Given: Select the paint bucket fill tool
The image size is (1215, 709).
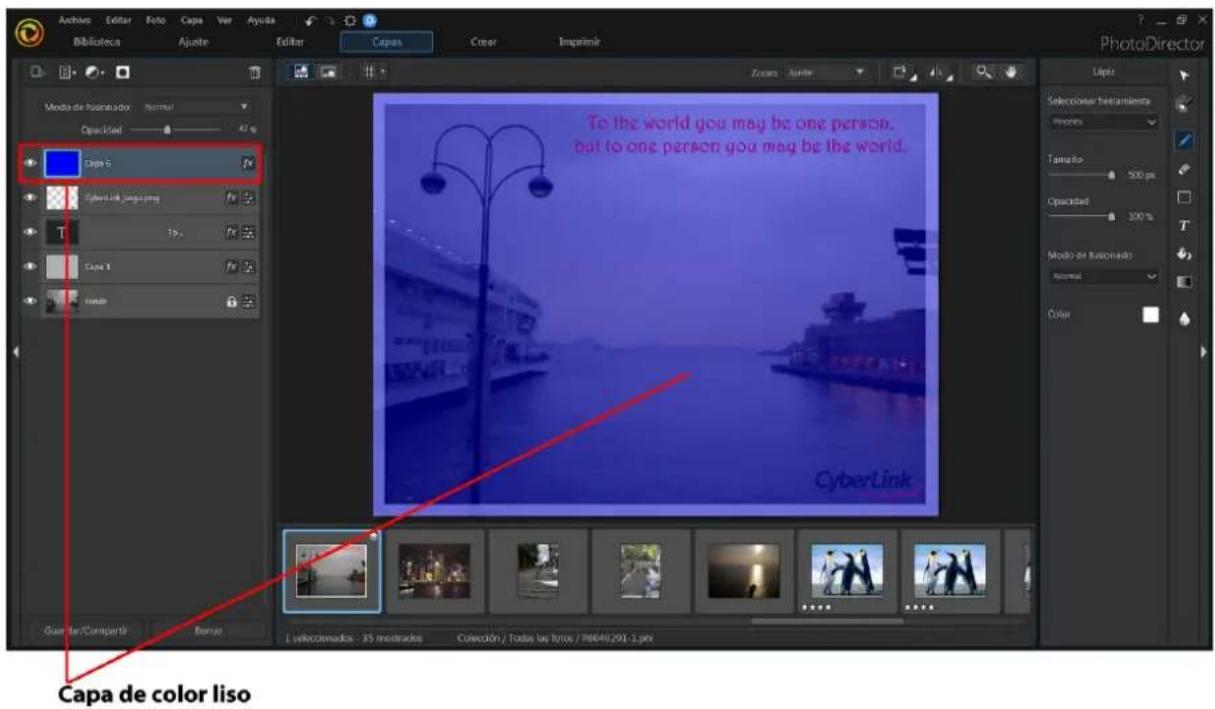Looking at the screenshot, I should pyautogui.click(x=1185, y=255).
